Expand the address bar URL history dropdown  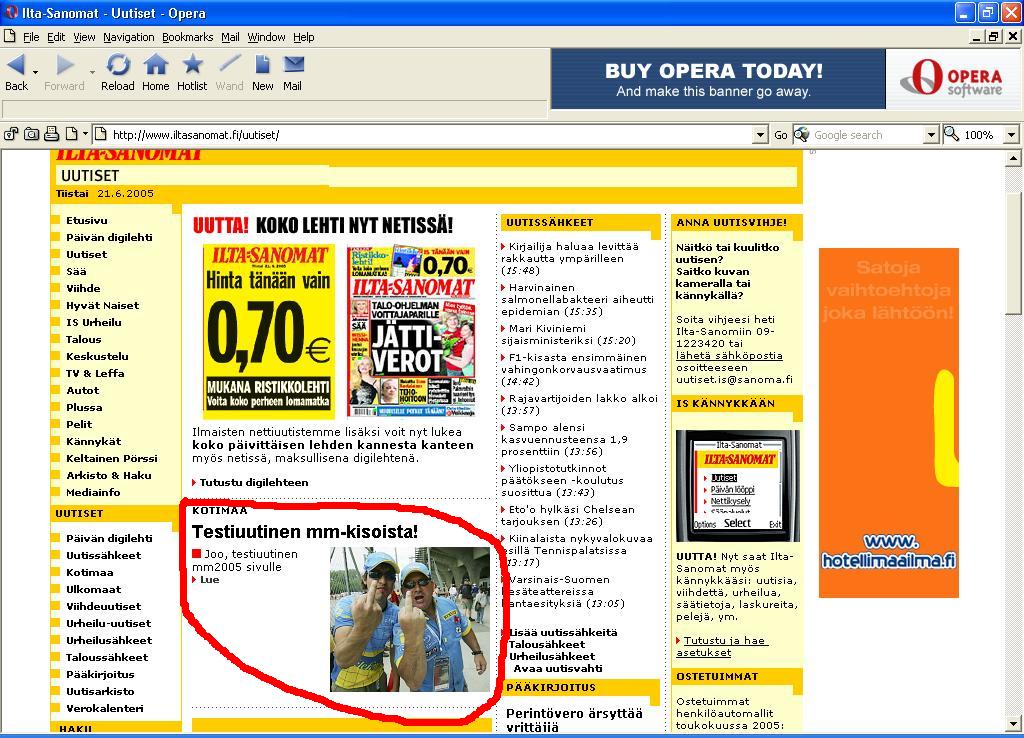[762, 135]
